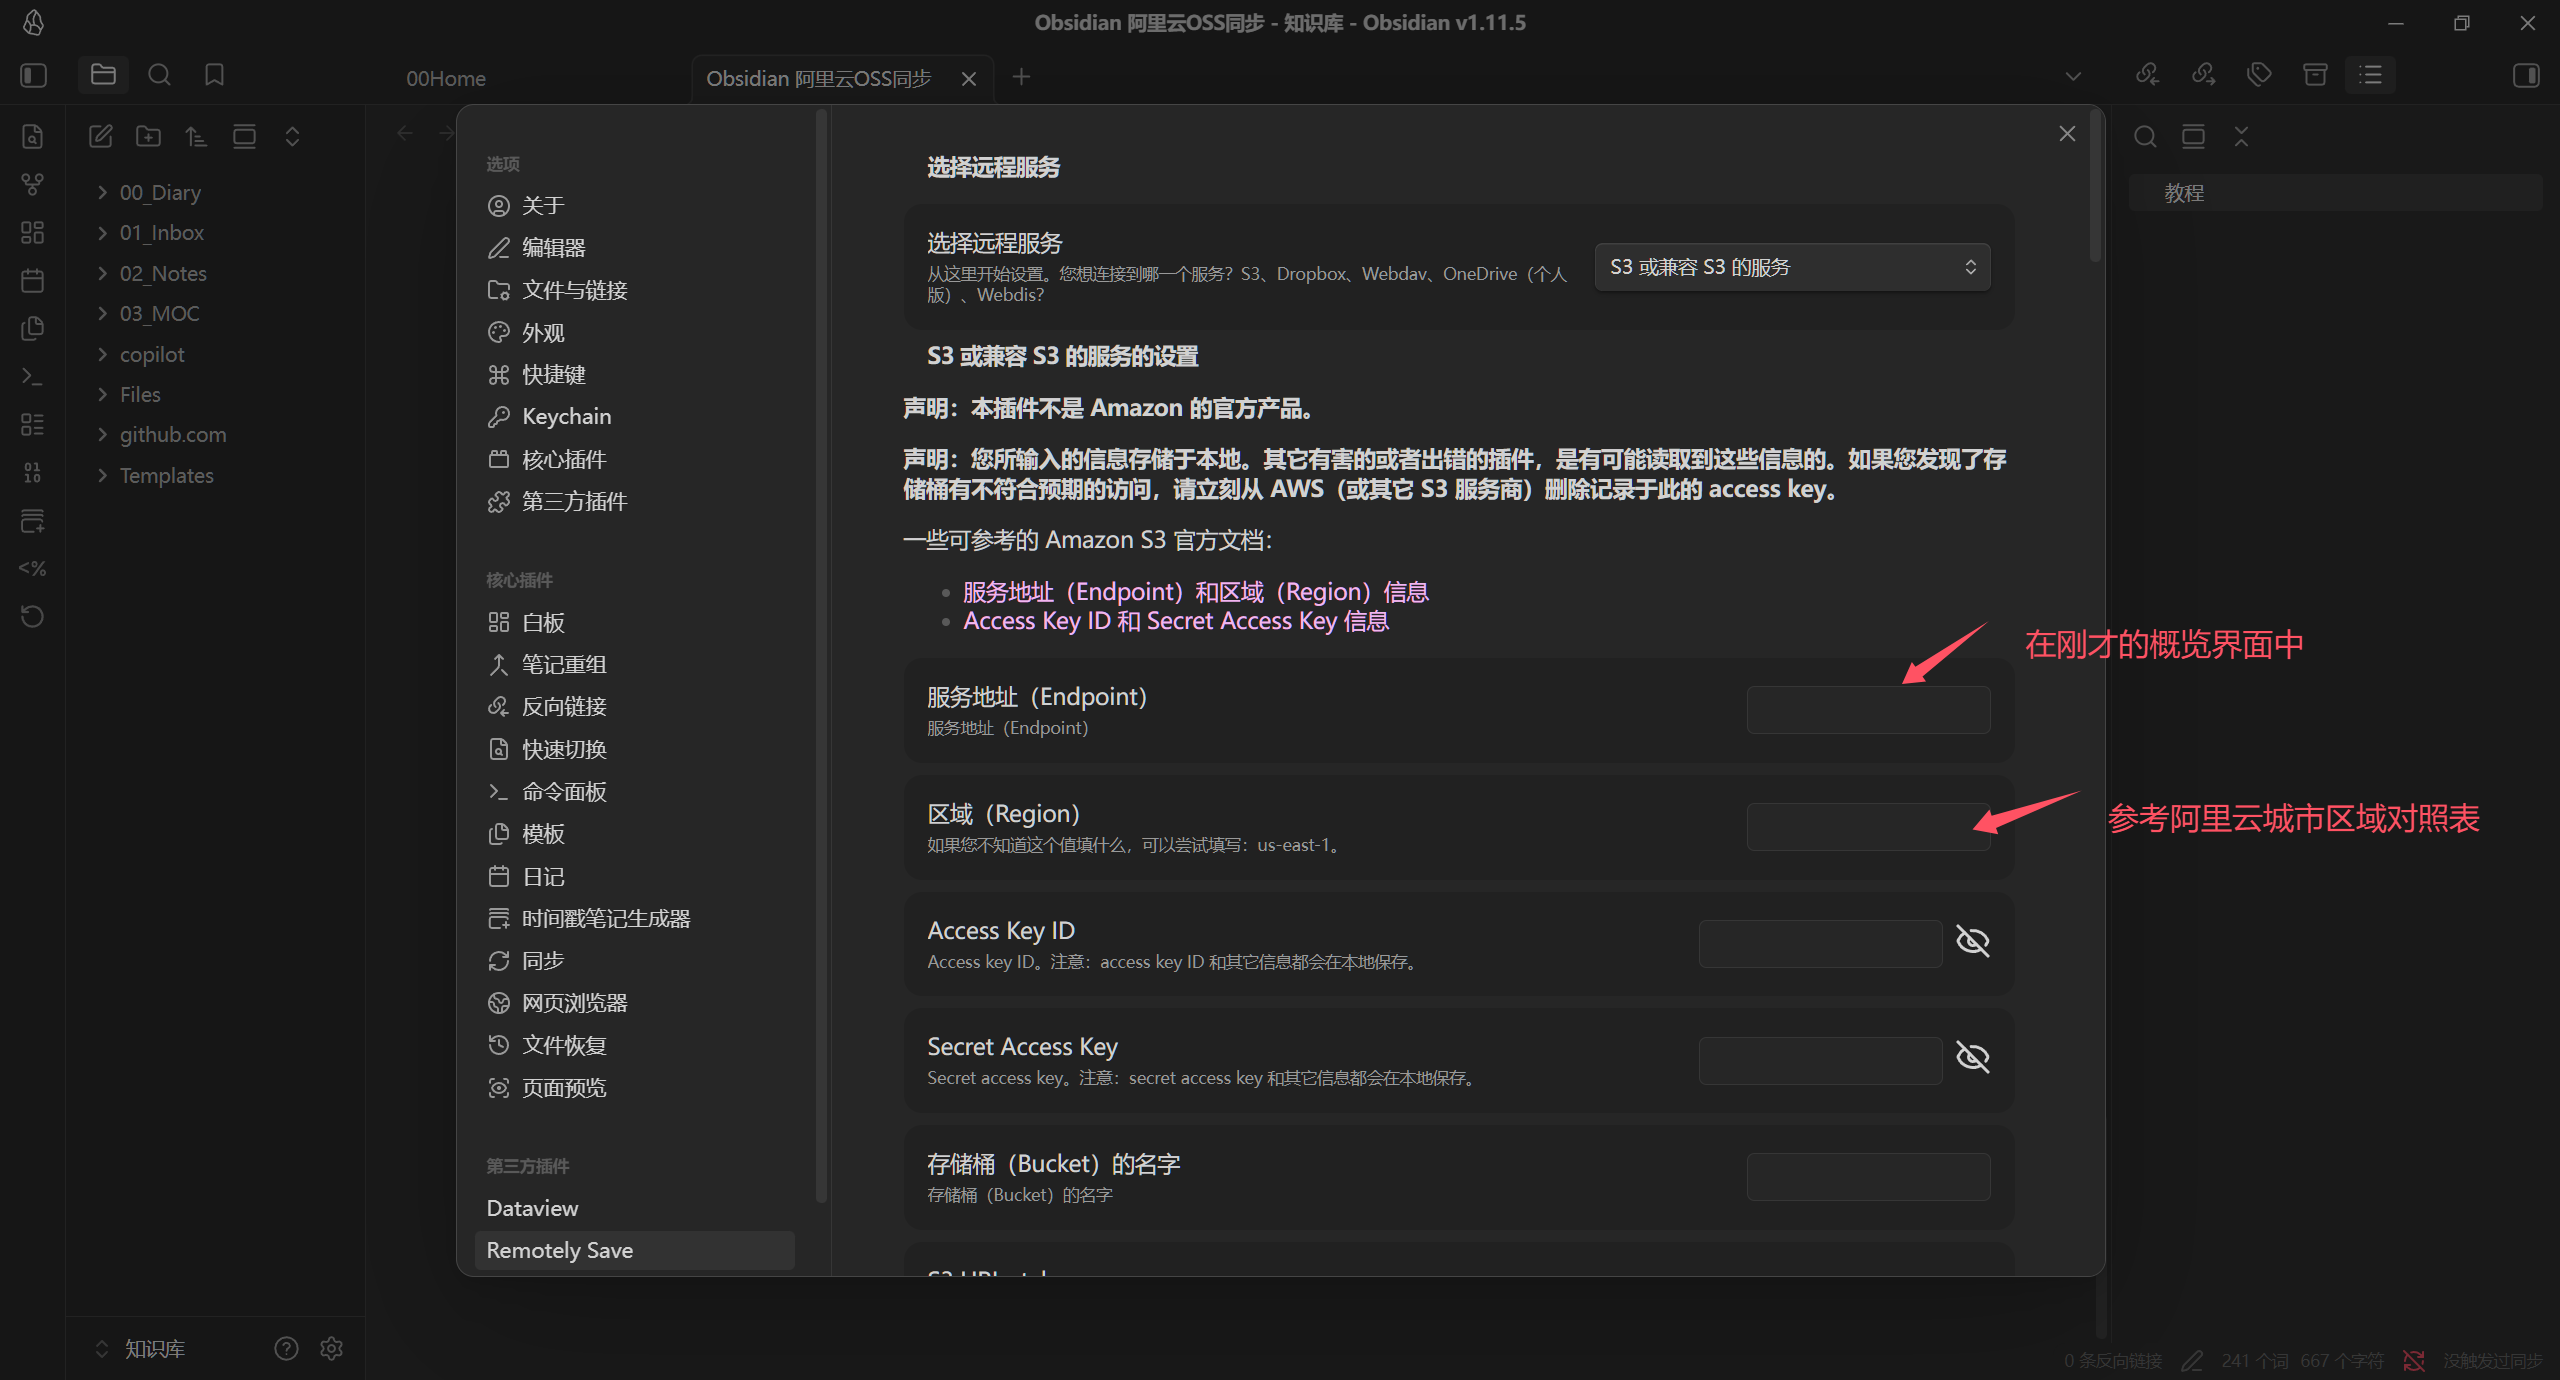
Task: Open the templates ribbon icon
Action: point(33,328)
